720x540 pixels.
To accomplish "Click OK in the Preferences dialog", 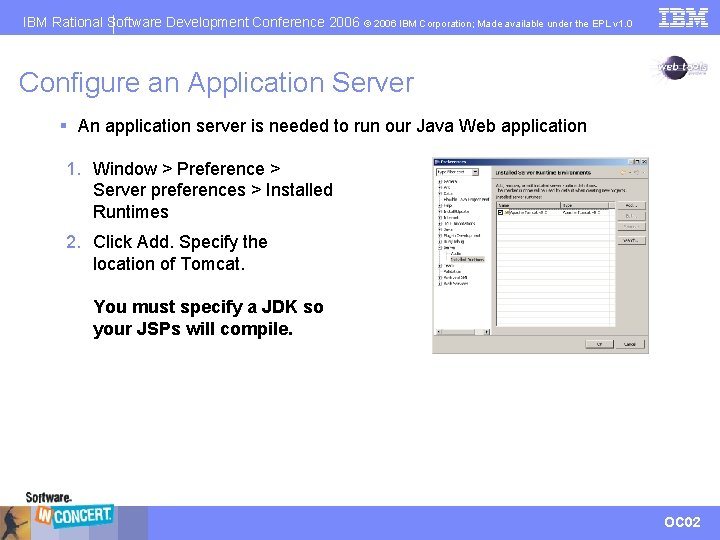I will (599, 344).
